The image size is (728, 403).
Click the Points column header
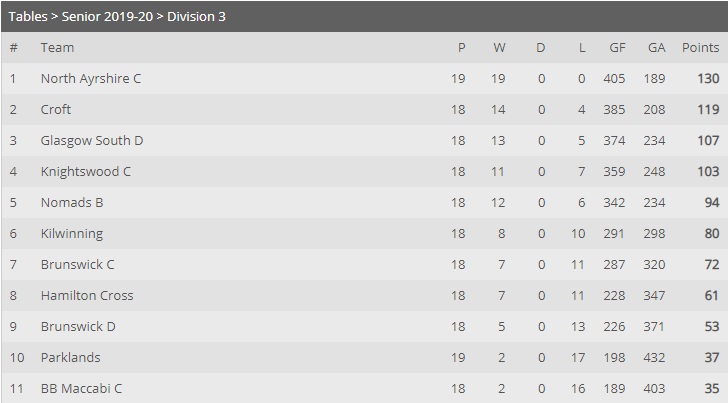coord(700,47)
